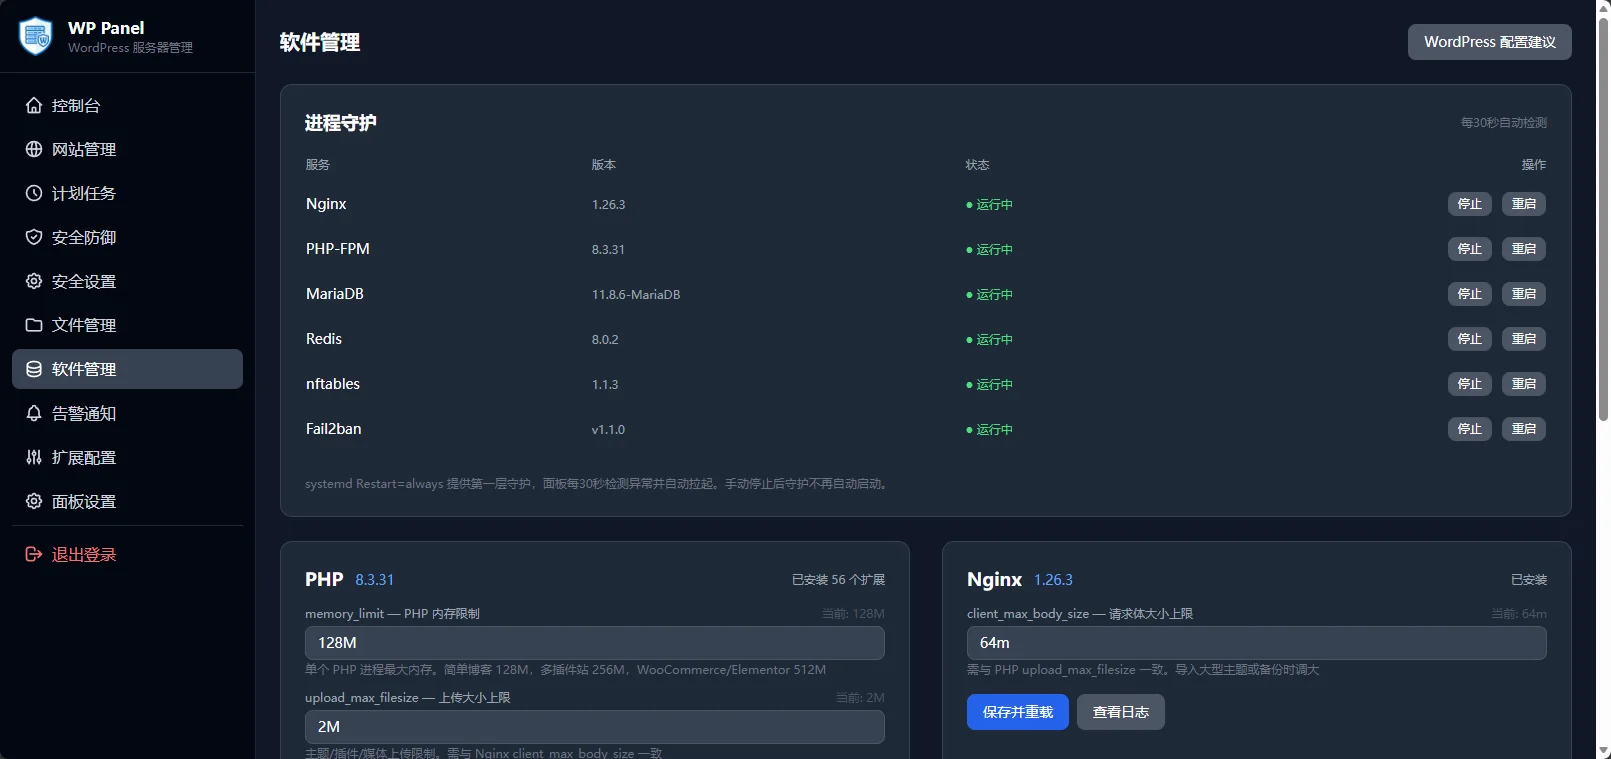This screenshot has width=1611, height=759.
Task: Click the logout icon beside 退出登录
Action: click(34, 554)
